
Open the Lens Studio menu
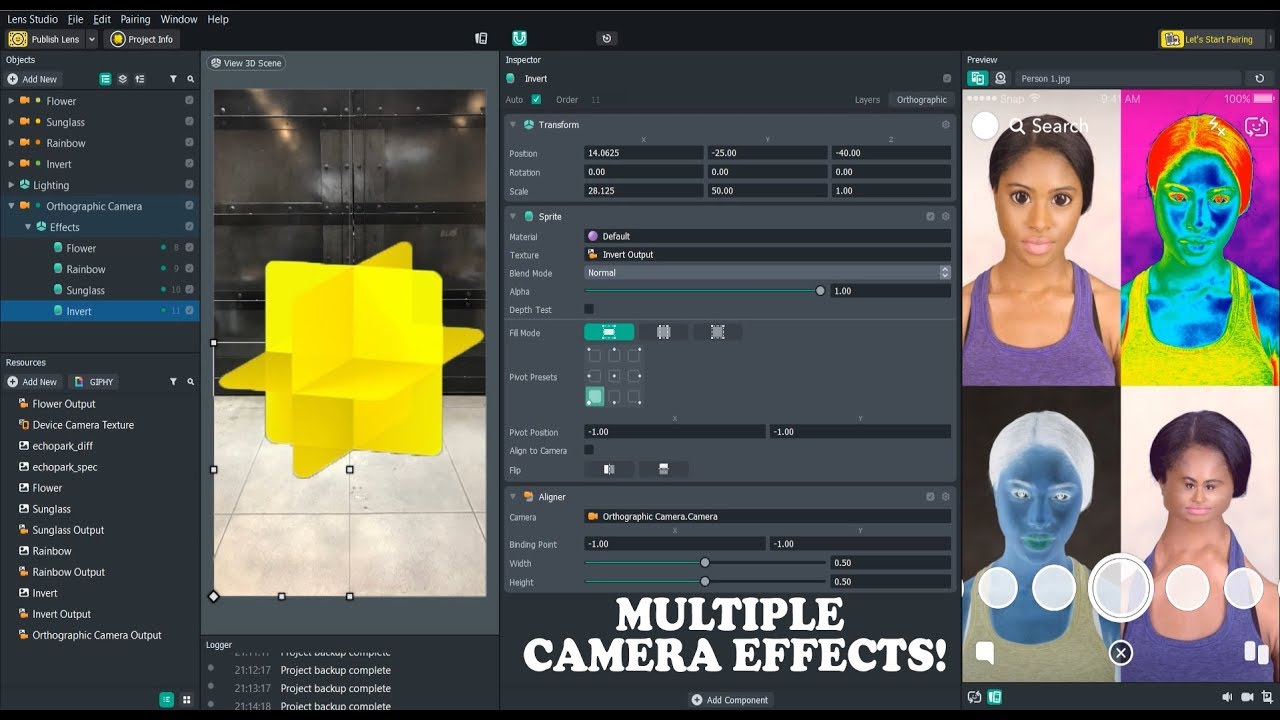tap(32, 19)
